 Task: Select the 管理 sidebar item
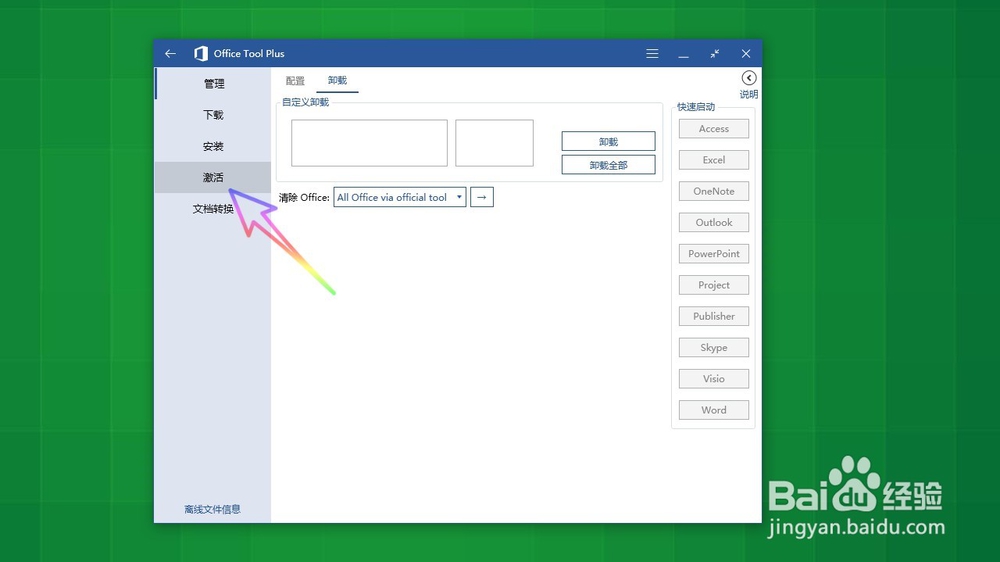[213, 84]
